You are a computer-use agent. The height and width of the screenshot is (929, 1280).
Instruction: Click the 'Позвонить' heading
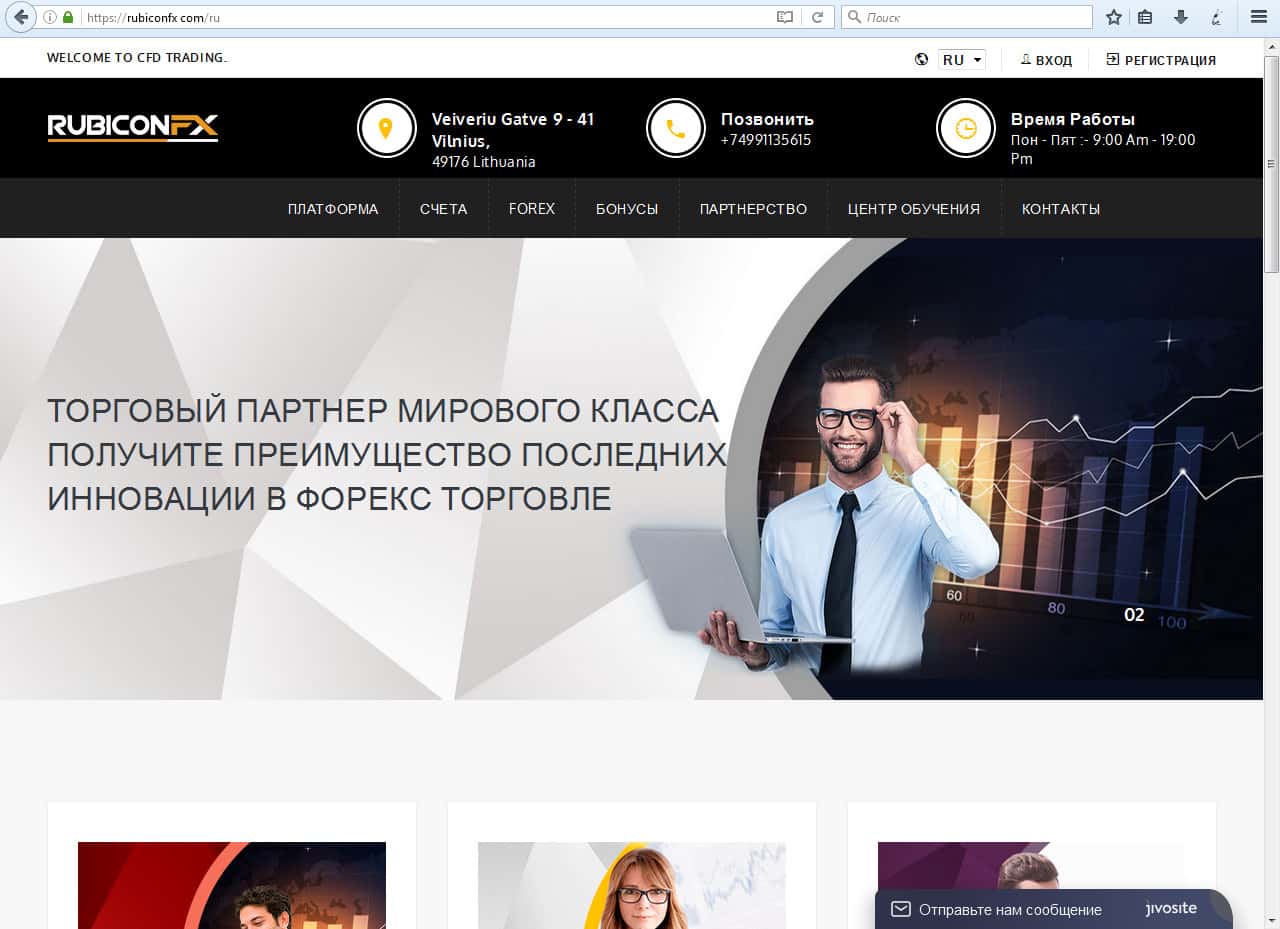coord(767,119)
